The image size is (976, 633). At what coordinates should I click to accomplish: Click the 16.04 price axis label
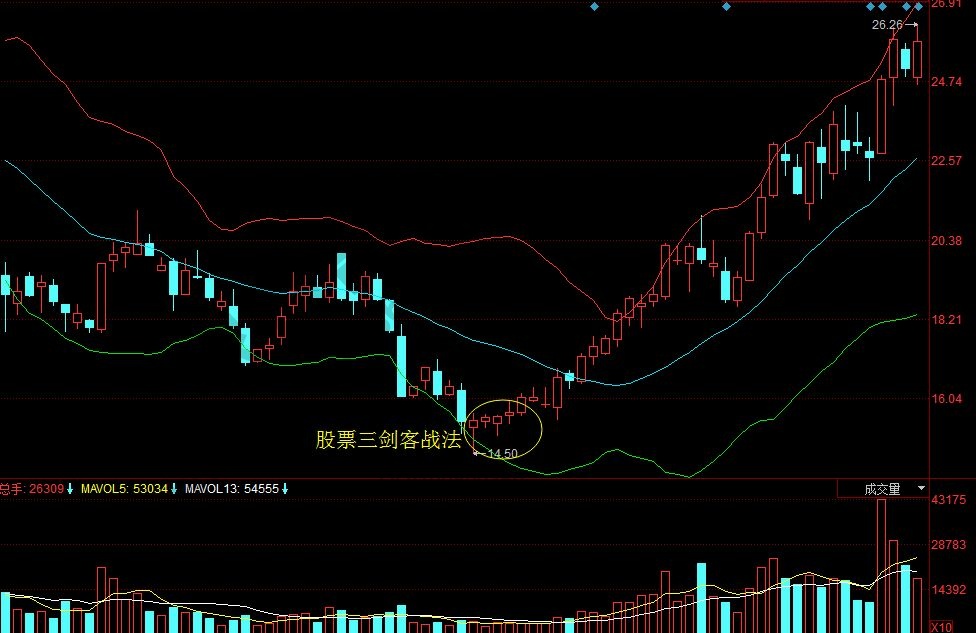point(947,399)
